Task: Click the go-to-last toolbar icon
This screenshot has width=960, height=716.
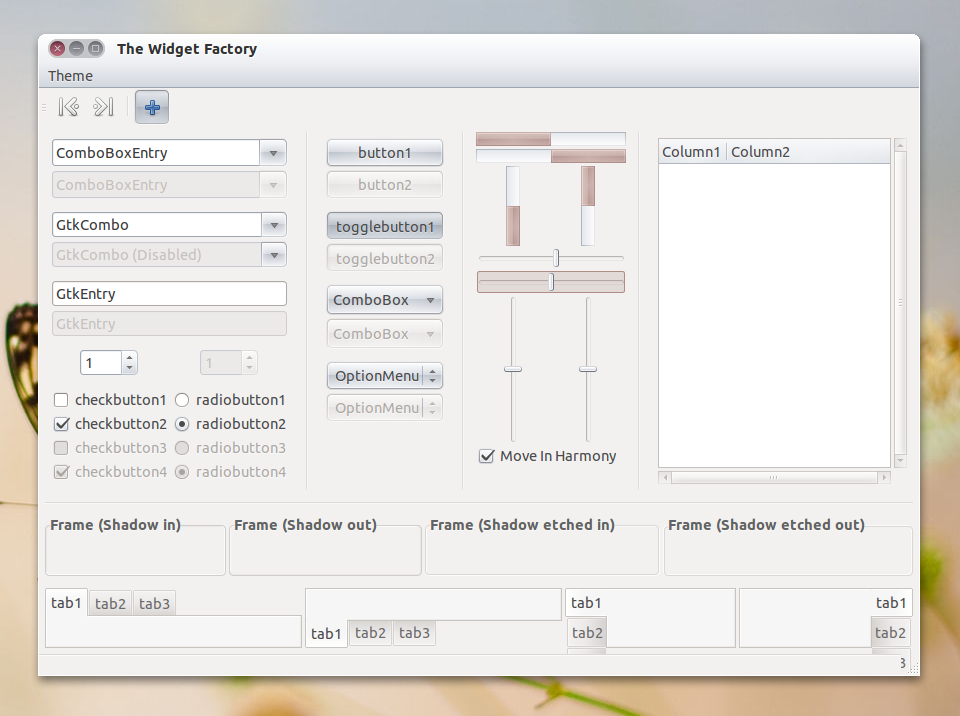Action: (103, 107)
